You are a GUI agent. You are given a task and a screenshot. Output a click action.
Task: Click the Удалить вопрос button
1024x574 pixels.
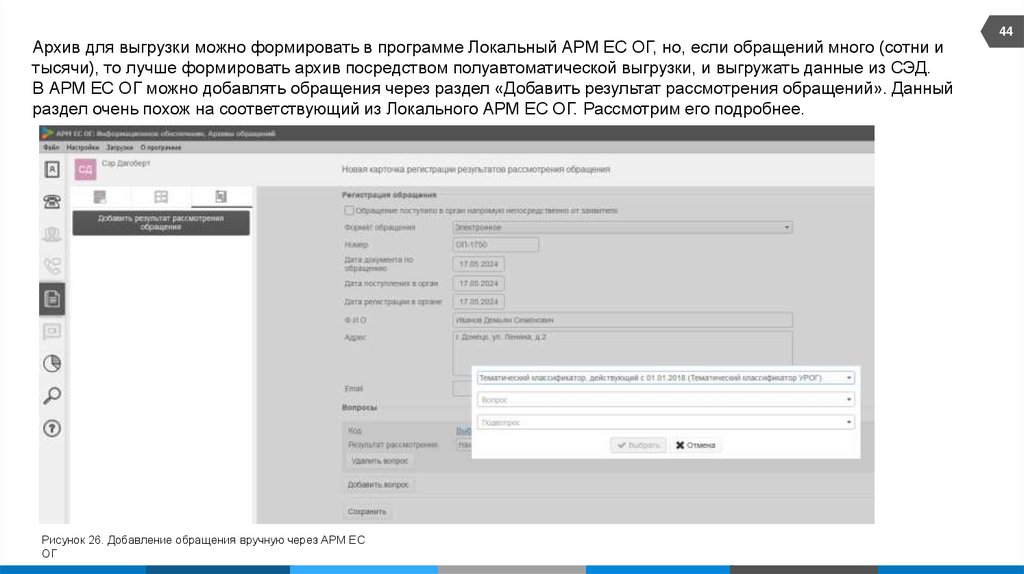pyautogui.click(x=379, y=461)
